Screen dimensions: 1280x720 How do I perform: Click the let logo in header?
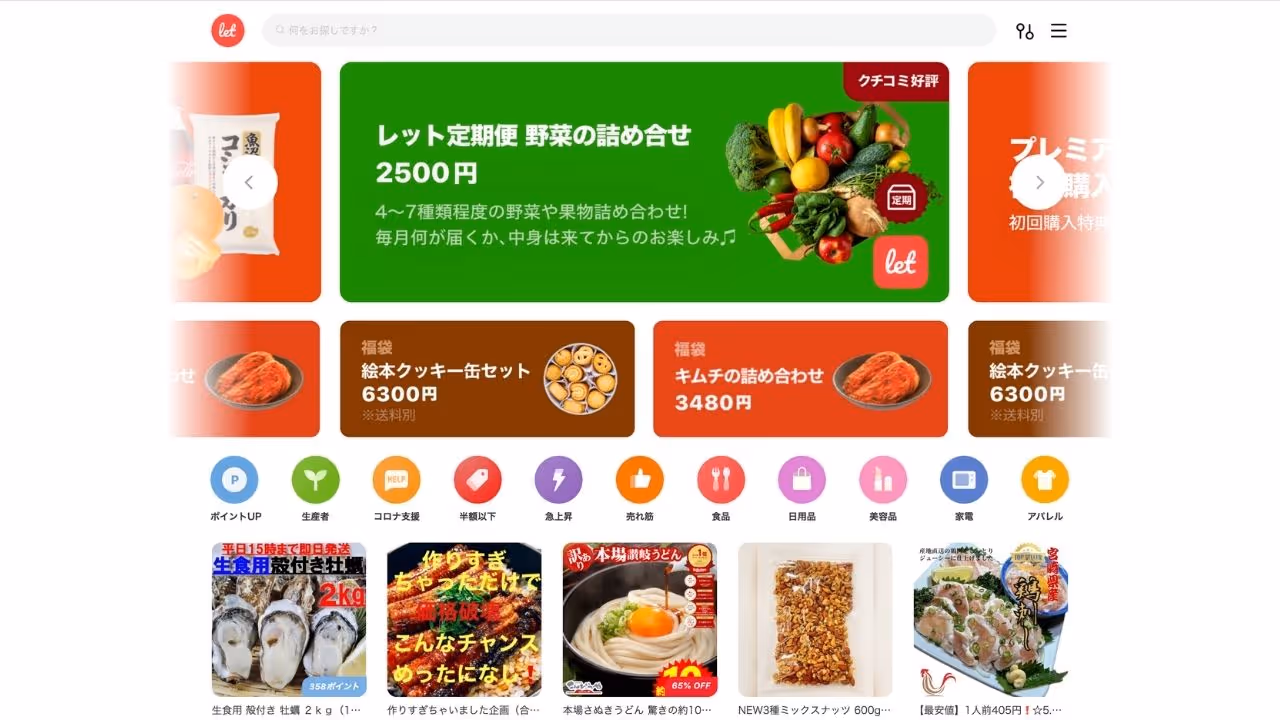coord(228,30)
